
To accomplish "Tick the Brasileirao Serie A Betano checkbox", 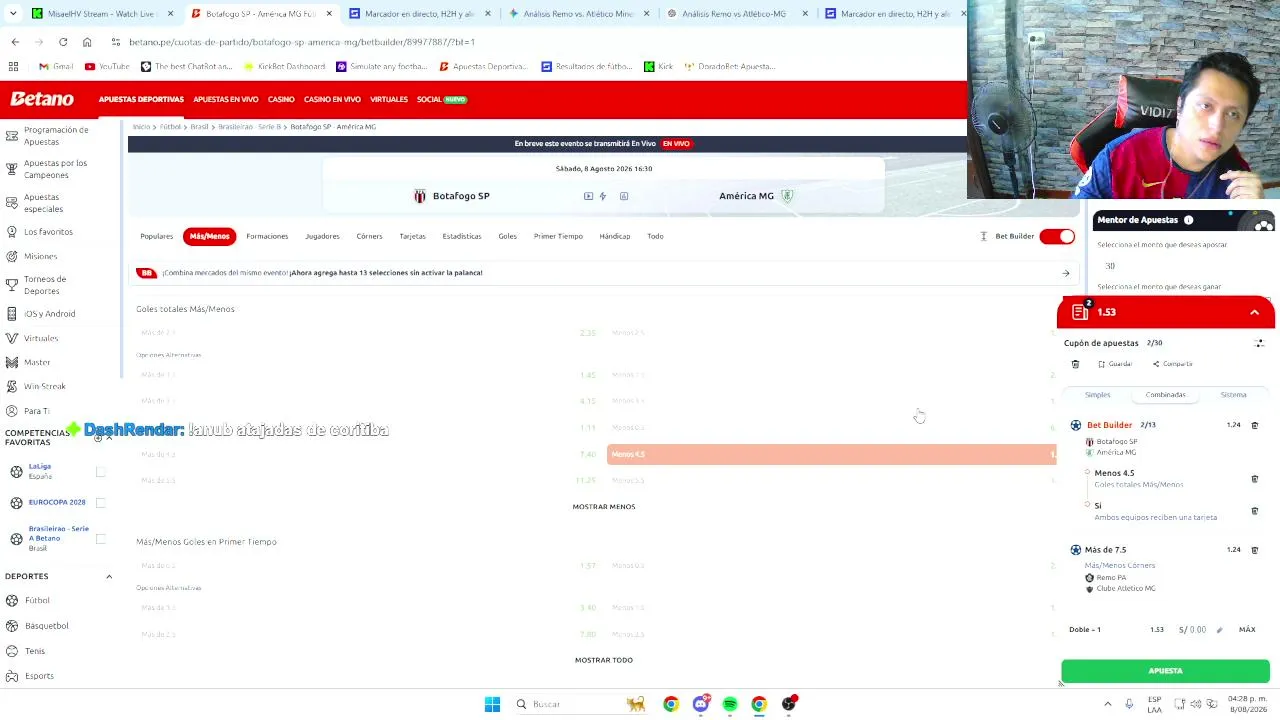I will (100, 538).
